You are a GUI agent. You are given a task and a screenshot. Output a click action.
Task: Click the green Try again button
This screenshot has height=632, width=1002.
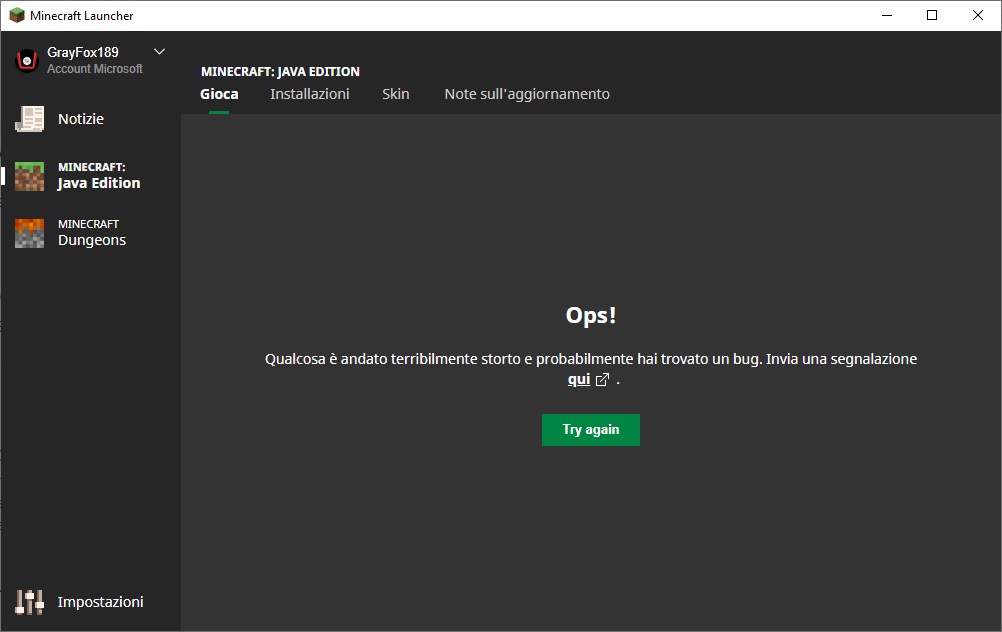[x=590, y=430]
